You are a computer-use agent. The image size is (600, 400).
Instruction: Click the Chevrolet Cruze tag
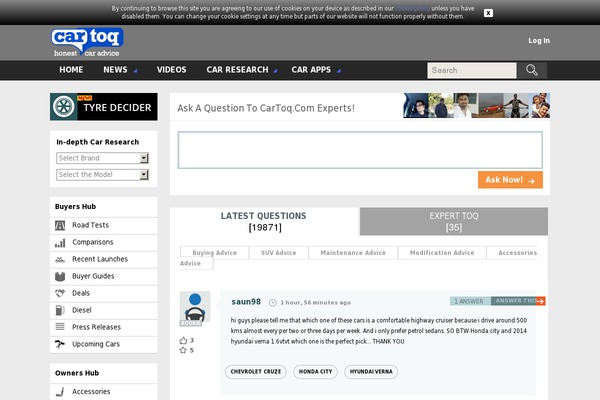point(256,372)
